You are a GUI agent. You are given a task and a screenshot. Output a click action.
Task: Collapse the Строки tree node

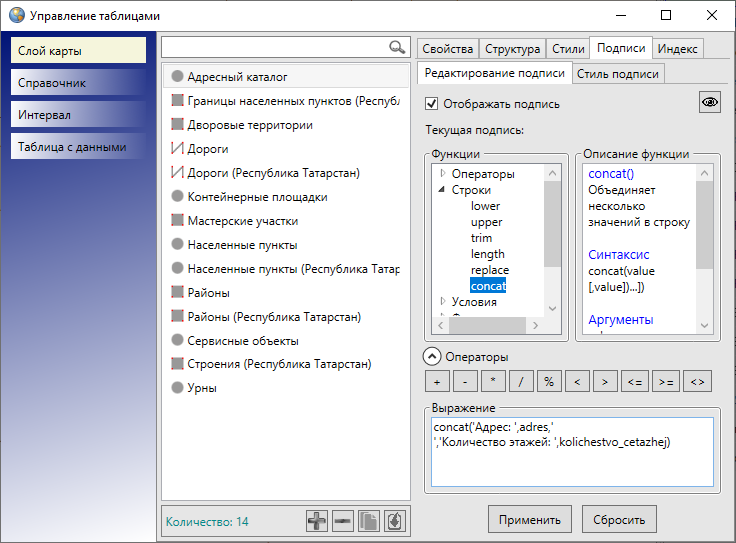pyautogui.click(x=443, y=190)
